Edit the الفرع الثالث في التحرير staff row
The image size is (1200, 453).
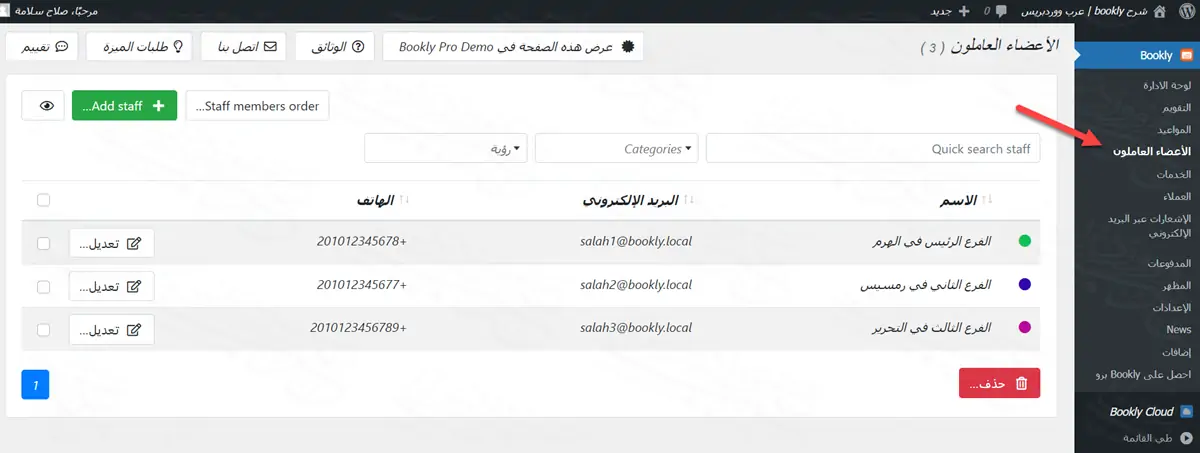click(112, 329)
